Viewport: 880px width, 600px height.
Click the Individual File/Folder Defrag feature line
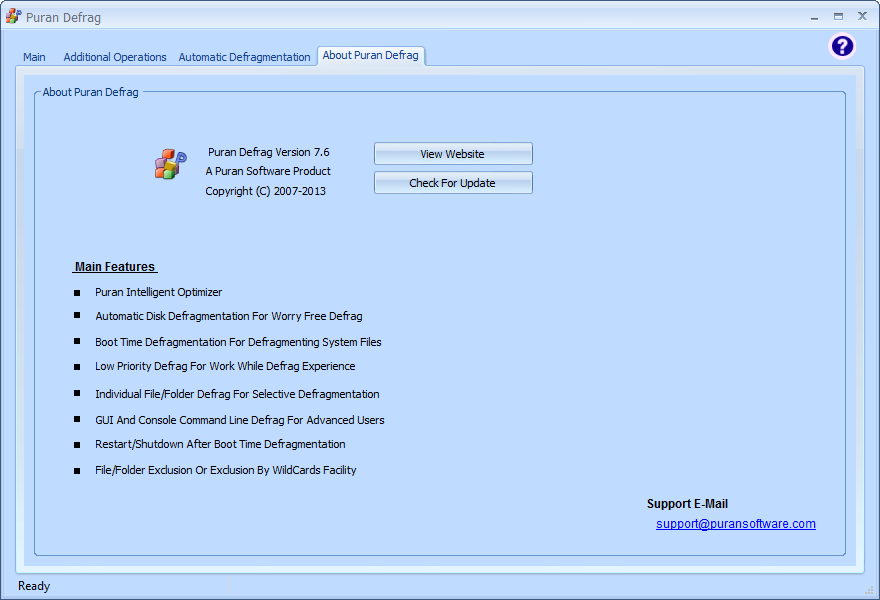coord(237,395)
